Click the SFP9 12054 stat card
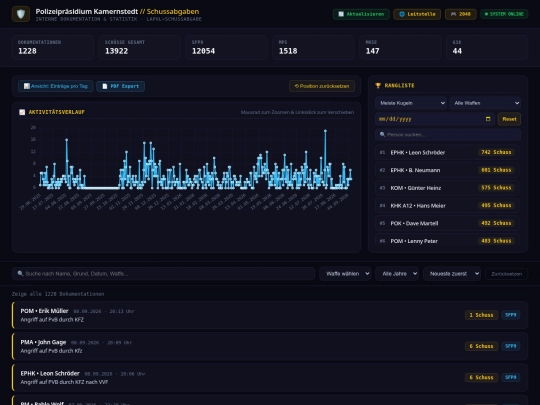 coord(227,47)
